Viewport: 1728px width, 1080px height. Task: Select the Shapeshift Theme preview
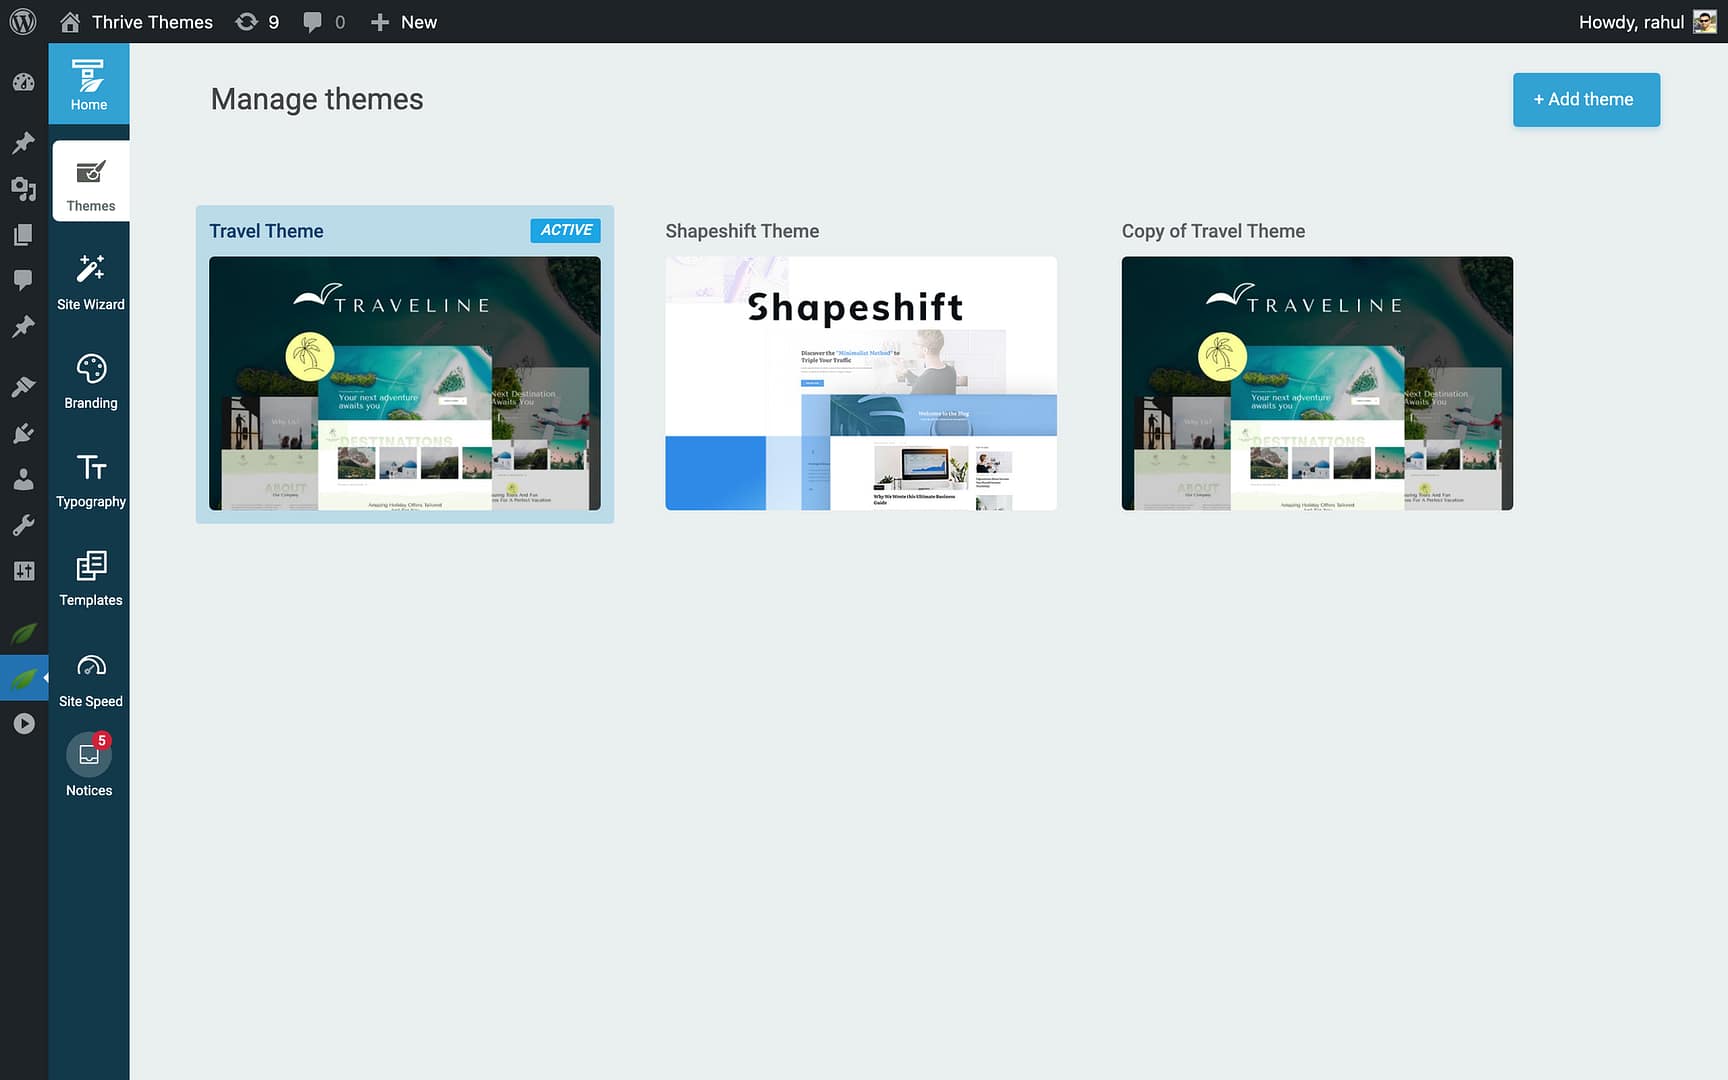pyautogui.click(x=860, y=383)
